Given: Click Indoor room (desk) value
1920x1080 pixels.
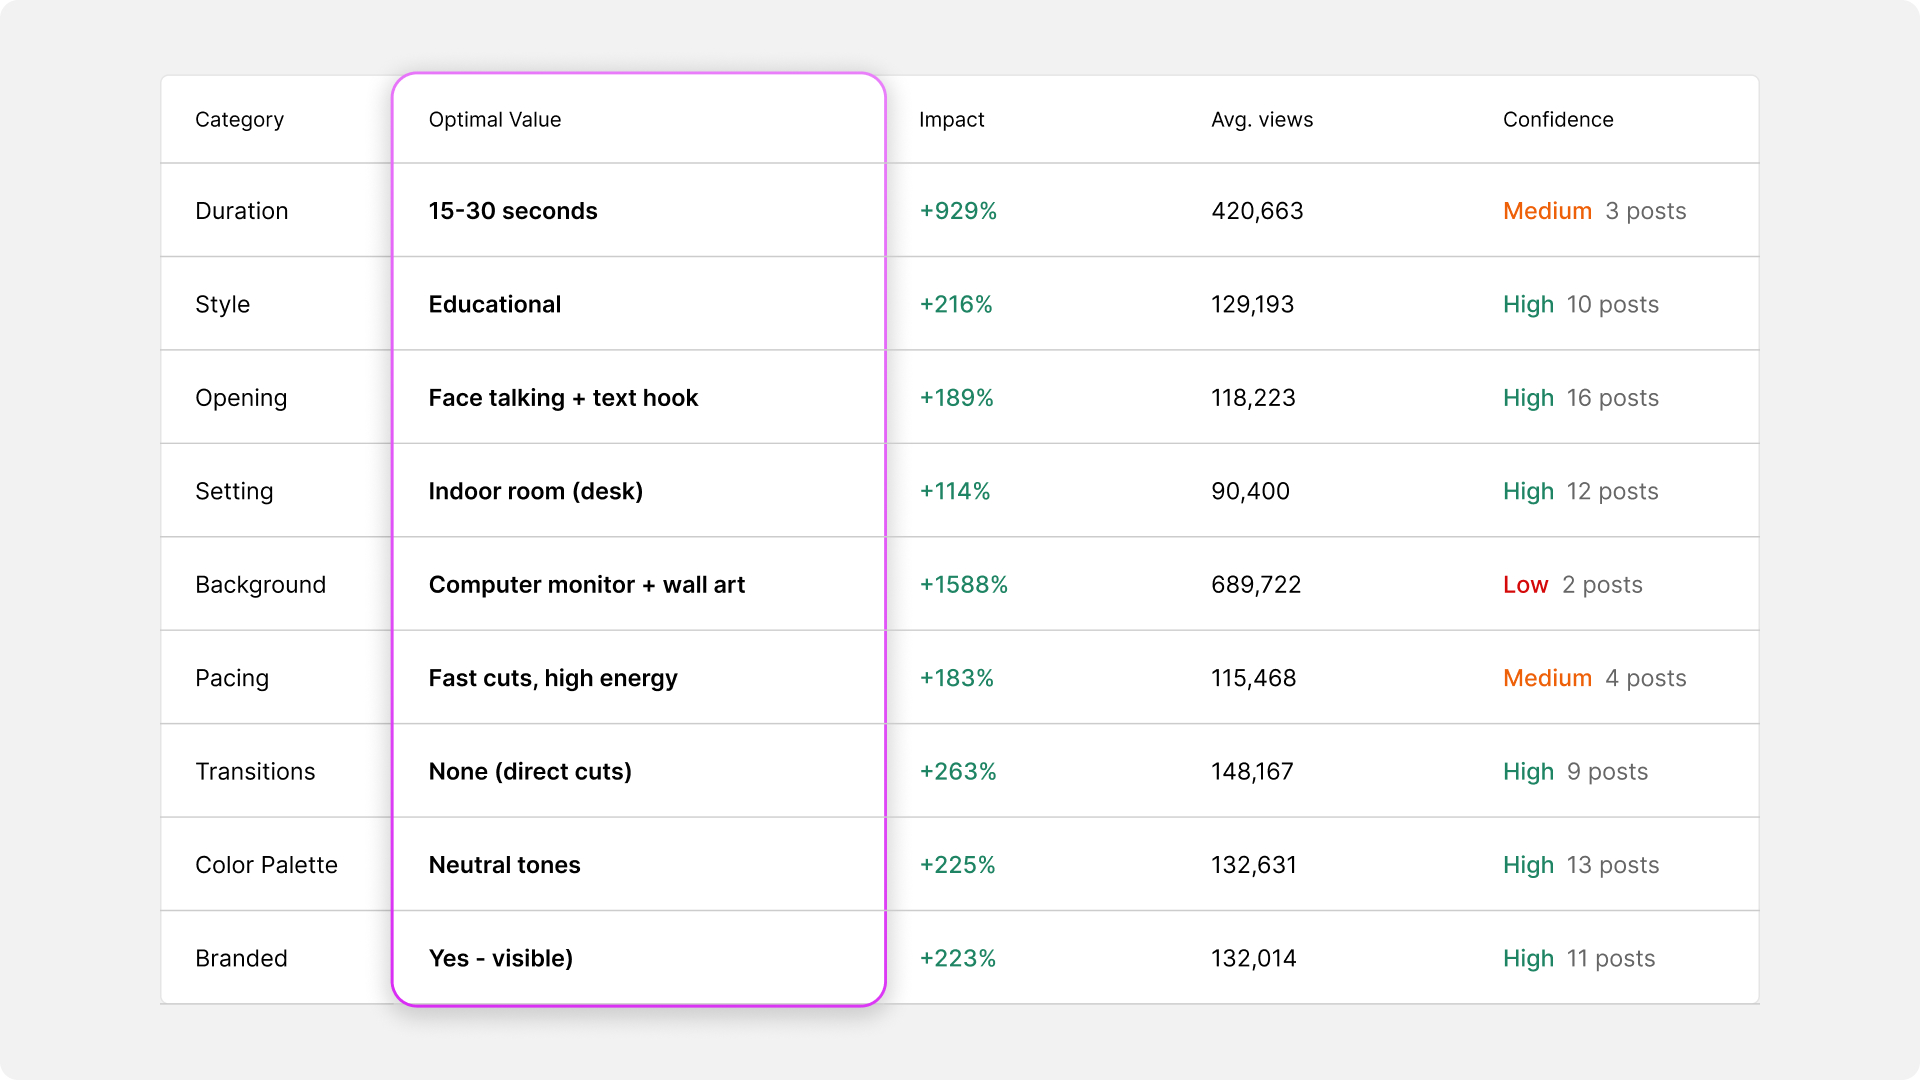Looking at the screenshot, I should (x=535, y=491).
